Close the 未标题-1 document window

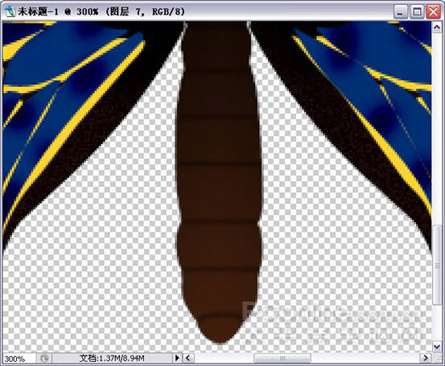click(x=433, y=12)
